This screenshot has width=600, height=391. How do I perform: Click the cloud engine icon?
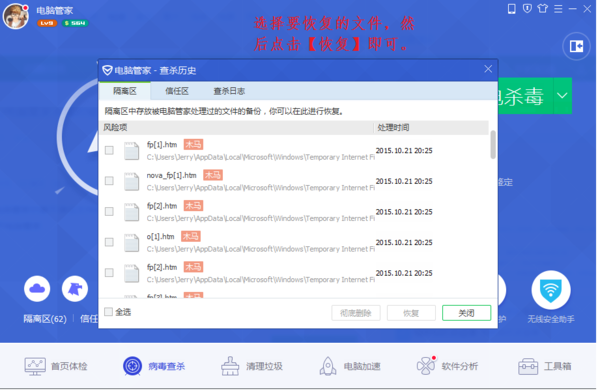pyautogui.click(x=37, y=288)
